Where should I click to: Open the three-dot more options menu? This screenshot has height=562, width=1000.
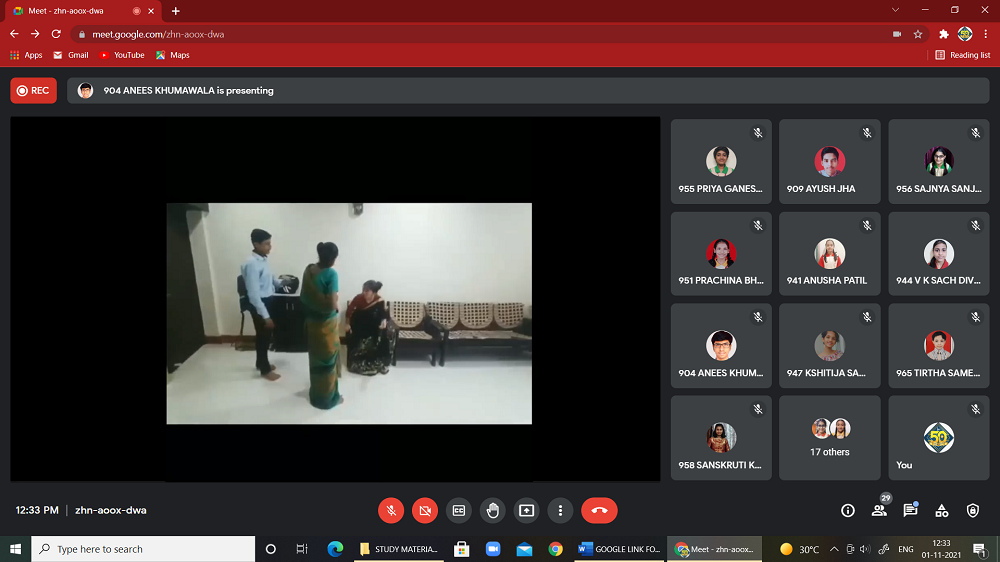(561, 510)
